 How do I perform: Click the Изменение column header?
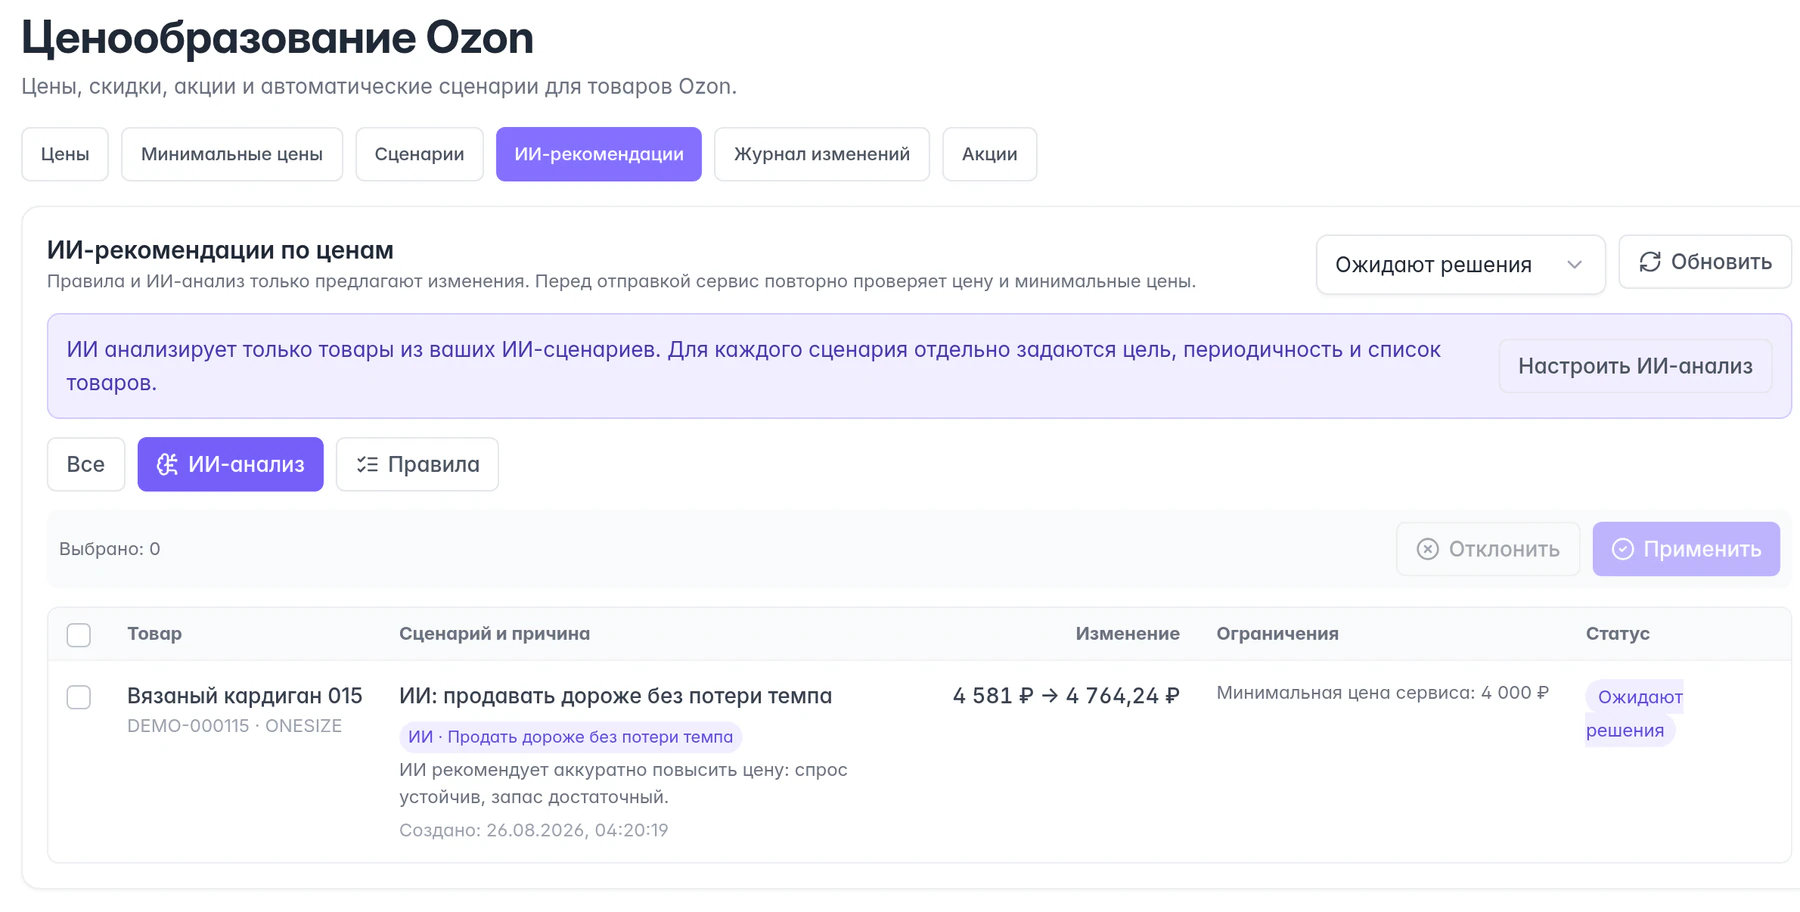(x=1128, y=634)
